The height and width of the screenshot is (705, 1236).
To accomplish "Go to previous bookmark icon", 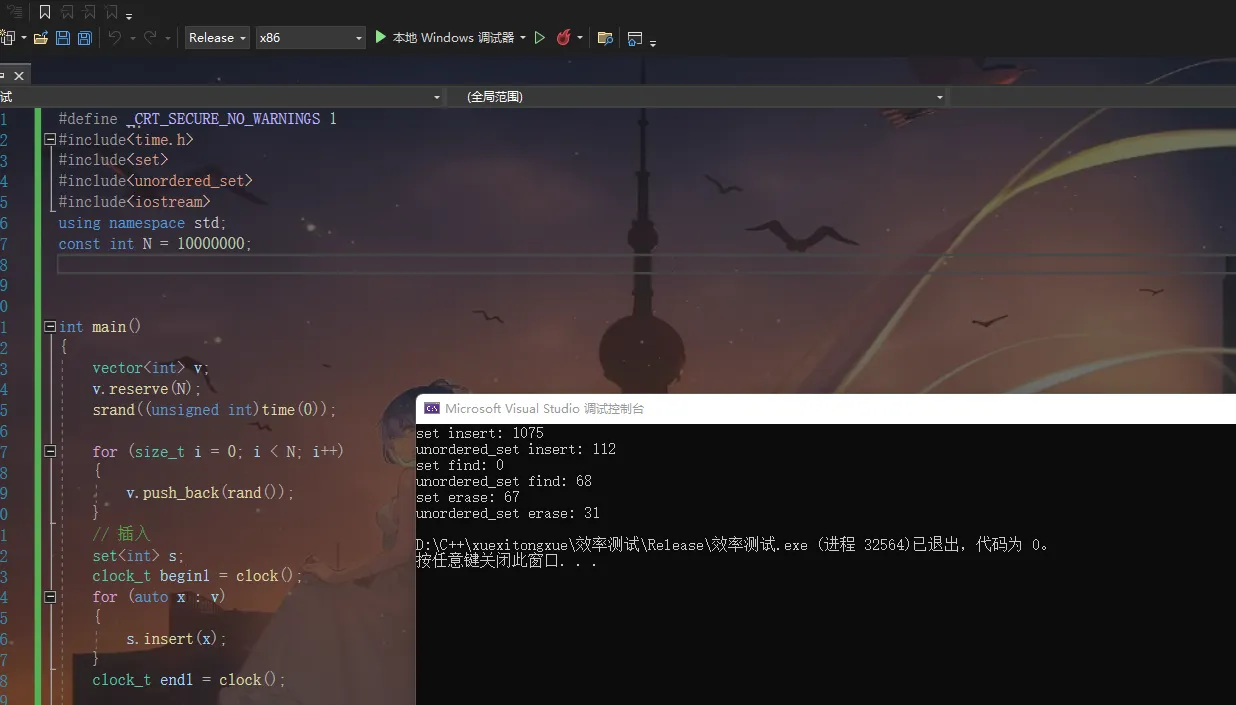I will pyautogui.click(x=68, y=12).
